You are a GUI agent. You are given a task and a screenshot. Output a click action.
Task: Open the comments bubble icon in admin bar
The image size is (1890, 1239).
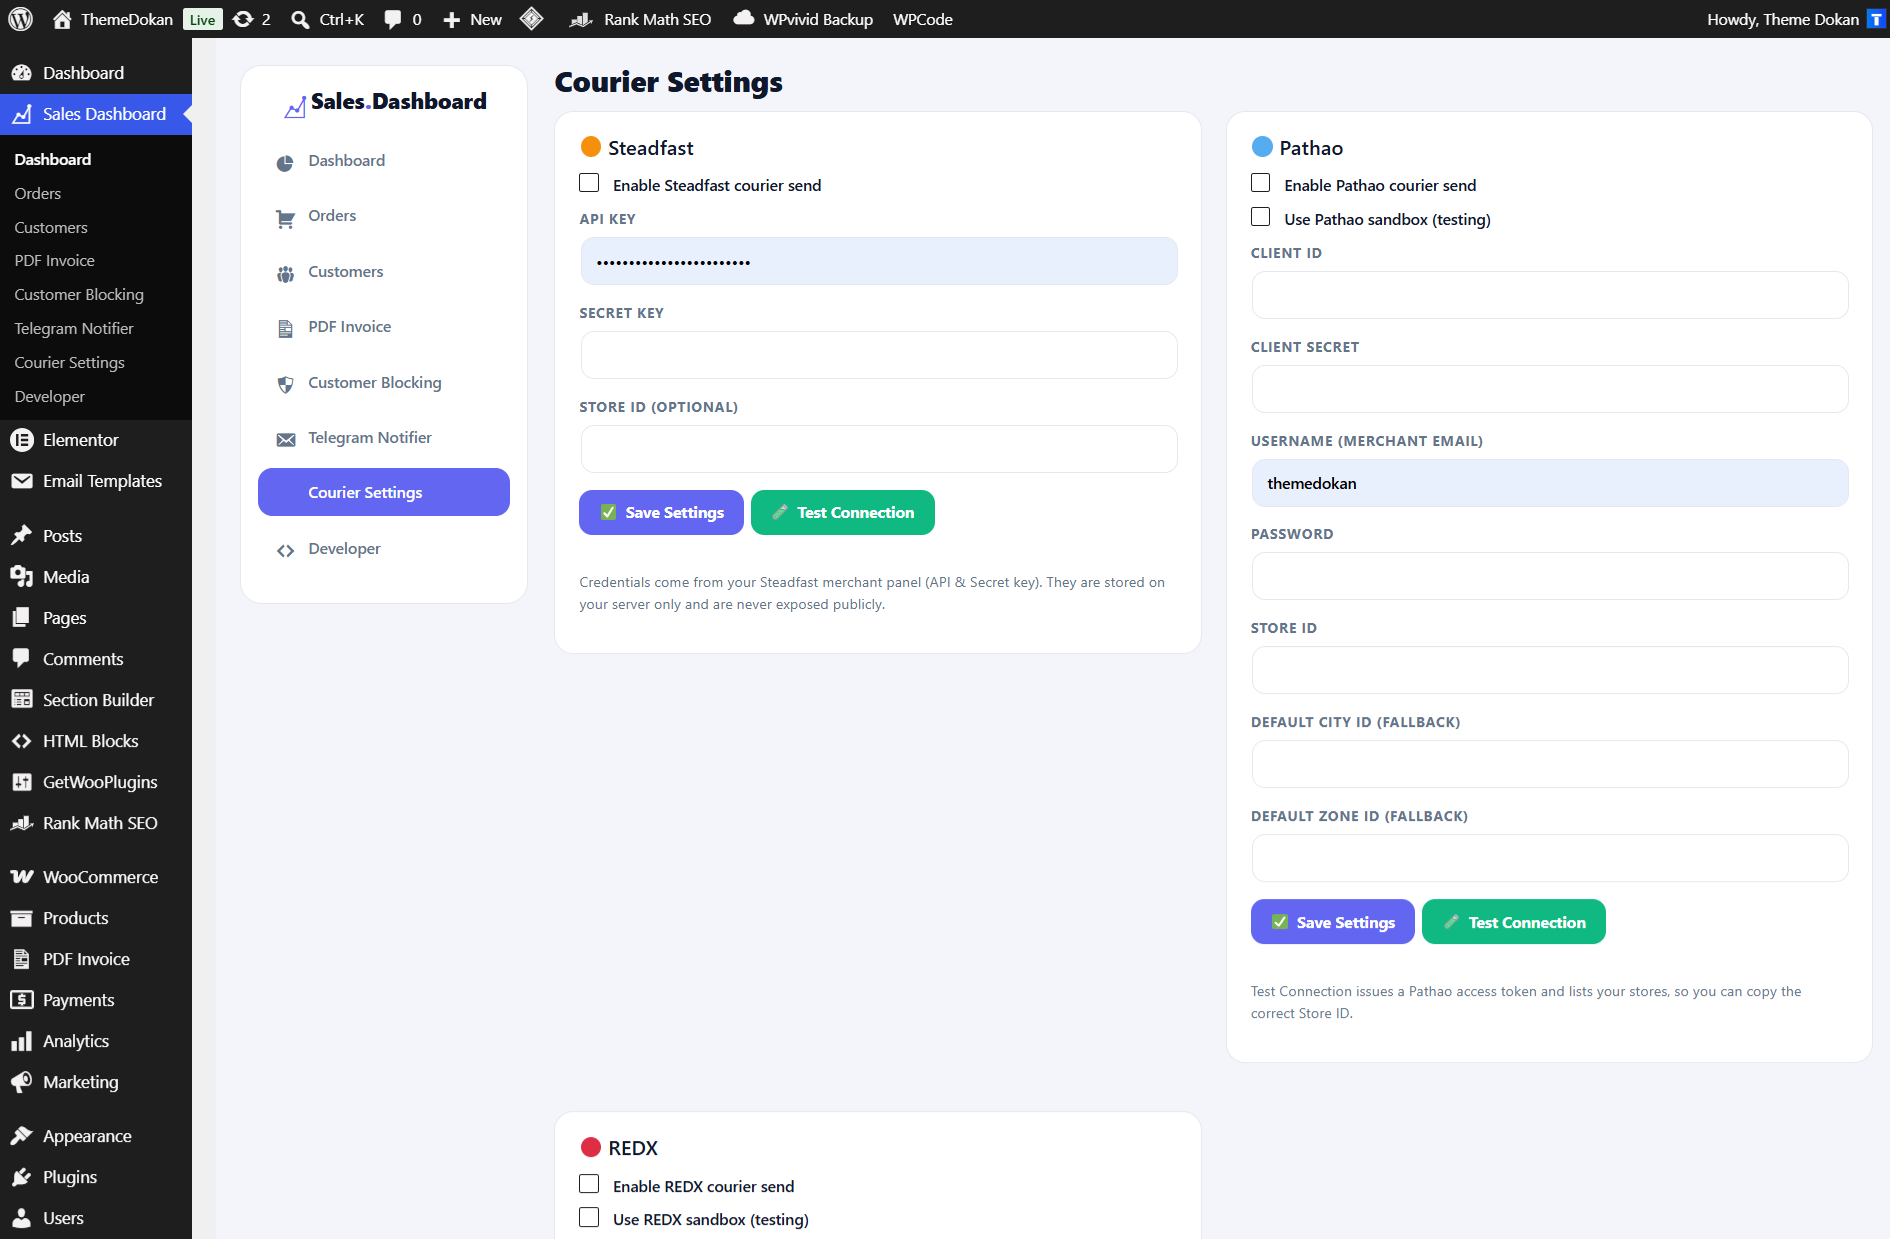(x=393, y=19)
